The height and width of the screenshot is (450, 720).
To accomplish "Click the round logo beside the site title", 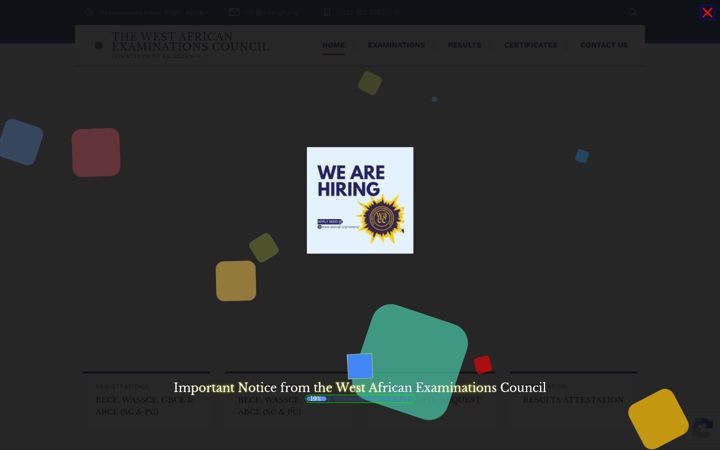I will [98, 45].
